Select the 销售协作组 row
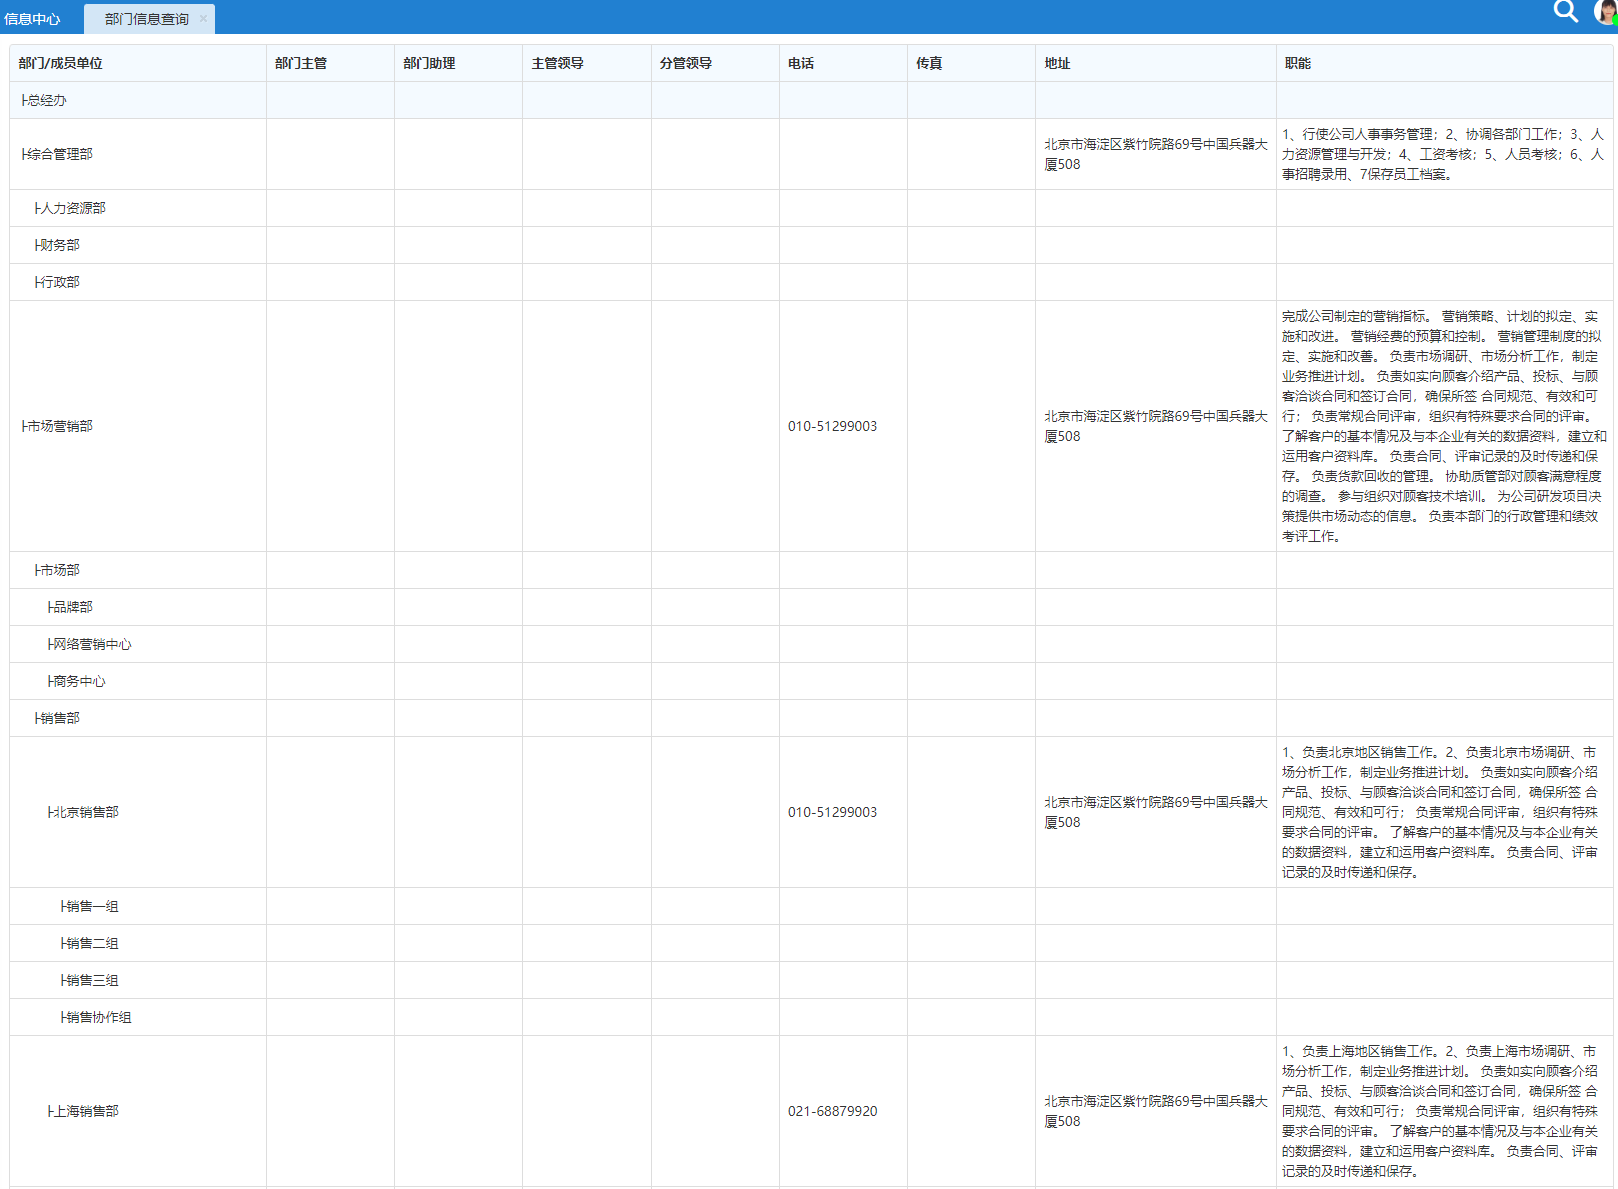Screen dimensions: 1618x1189 tap(98, 1017)
